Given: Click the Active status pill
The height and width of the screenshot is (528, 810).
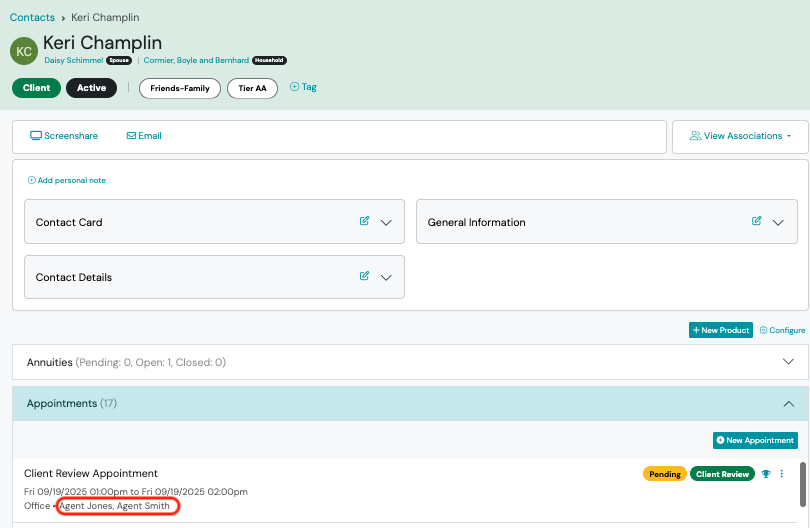Looking at the screenshot, I should [x=91, y=88].
